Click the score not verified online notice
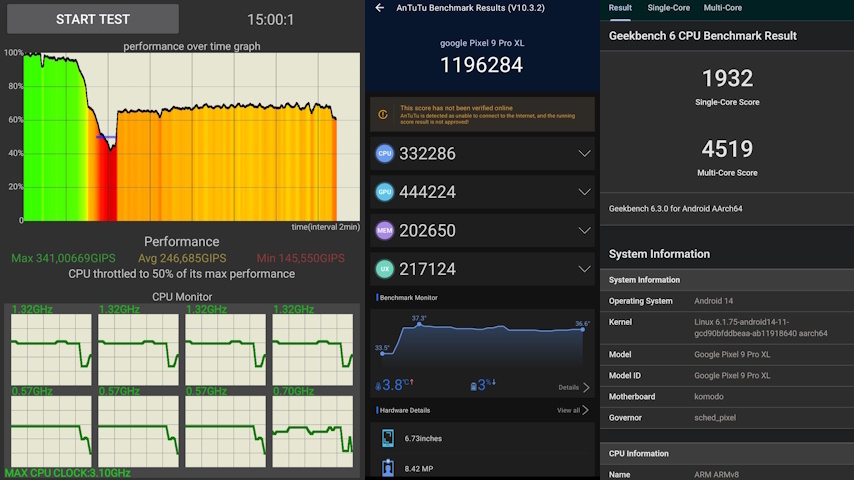Viewport: 854px width, 480px height. click(x=482, y=114)
